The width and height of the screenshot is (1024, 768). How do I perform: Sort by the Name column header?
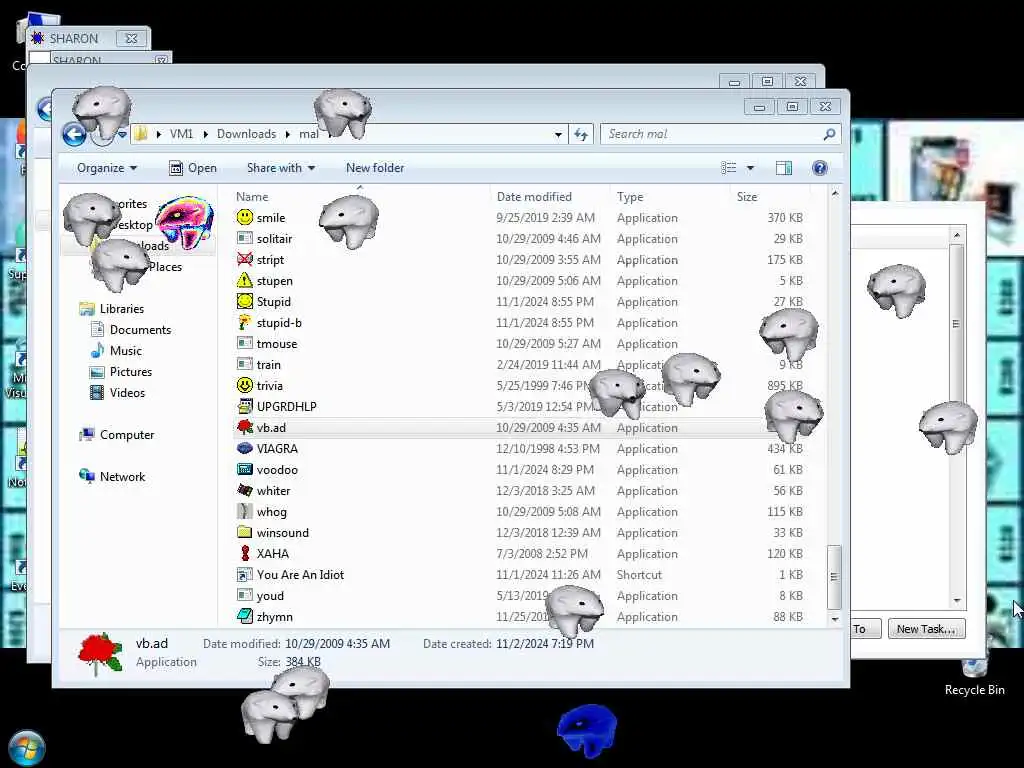point(252,197)
